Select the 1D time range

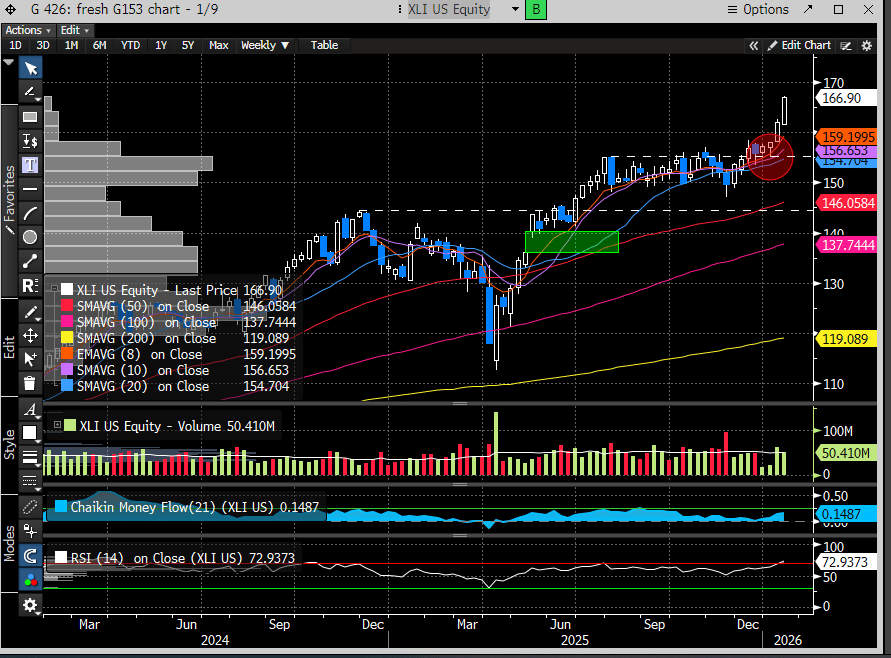15,45
